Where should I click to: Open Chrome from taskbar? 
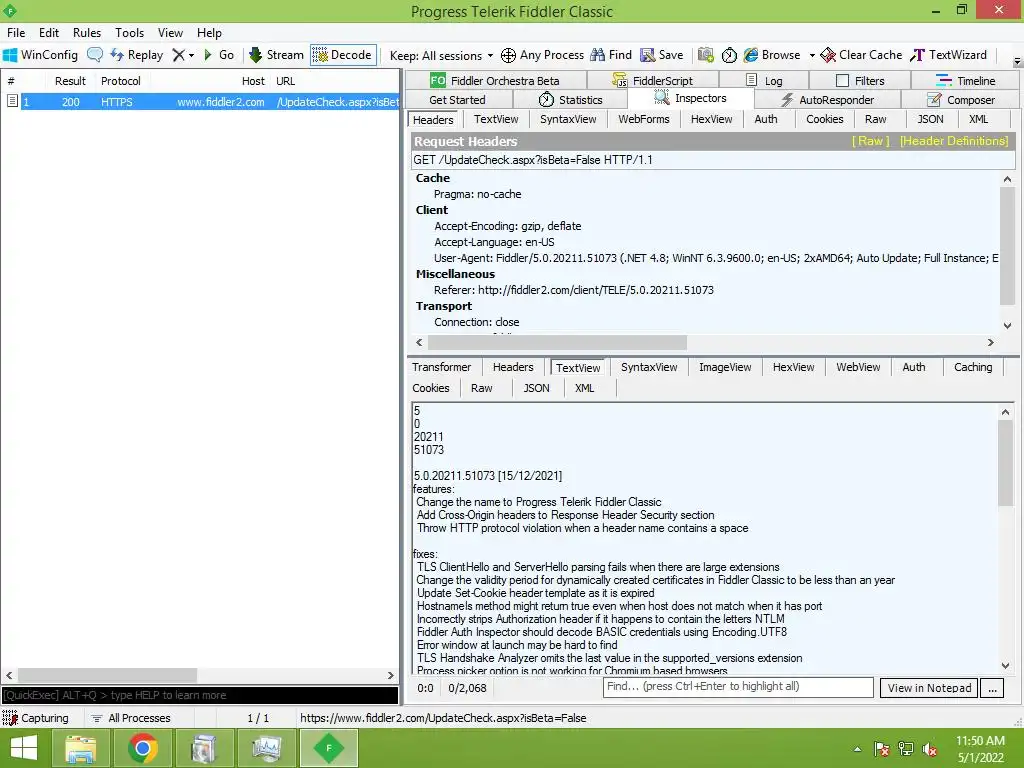(x=142, y=748)
